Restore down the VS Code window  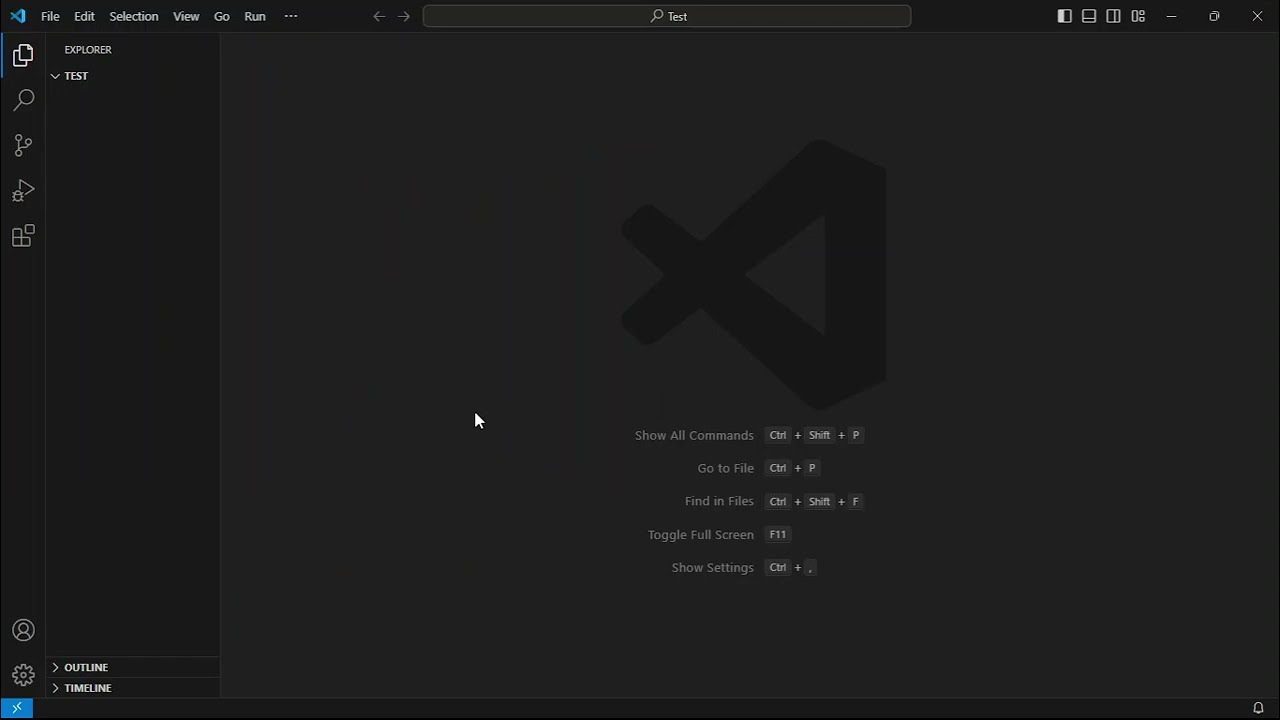(x=1214, y=16)
